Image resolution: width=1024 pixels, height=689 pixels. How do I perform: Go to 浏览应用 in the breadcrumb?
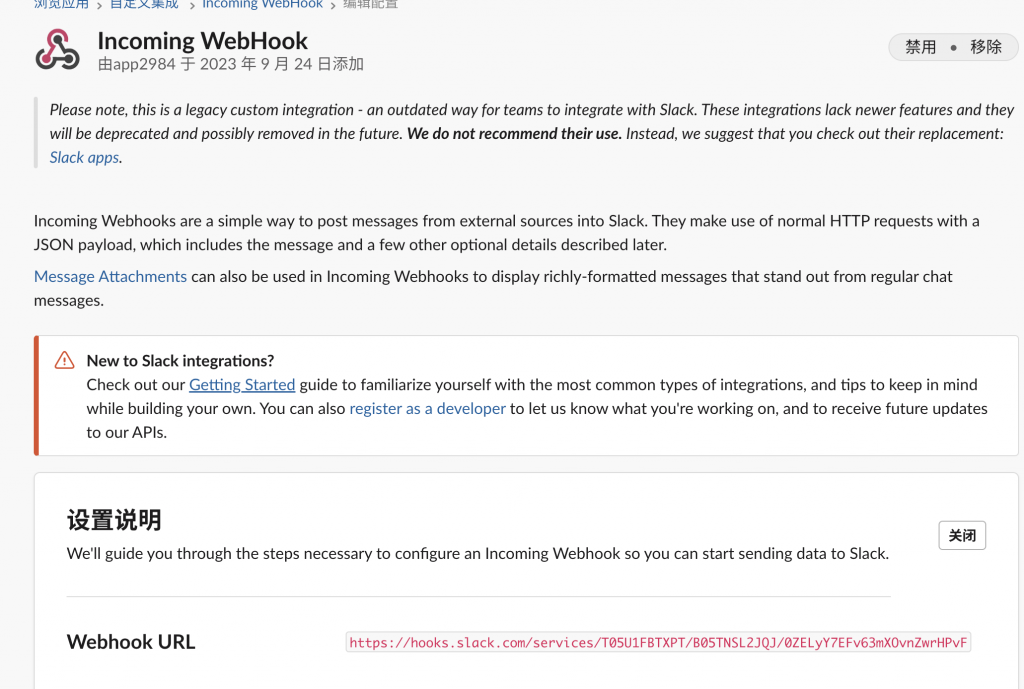(x=62, y=4)
